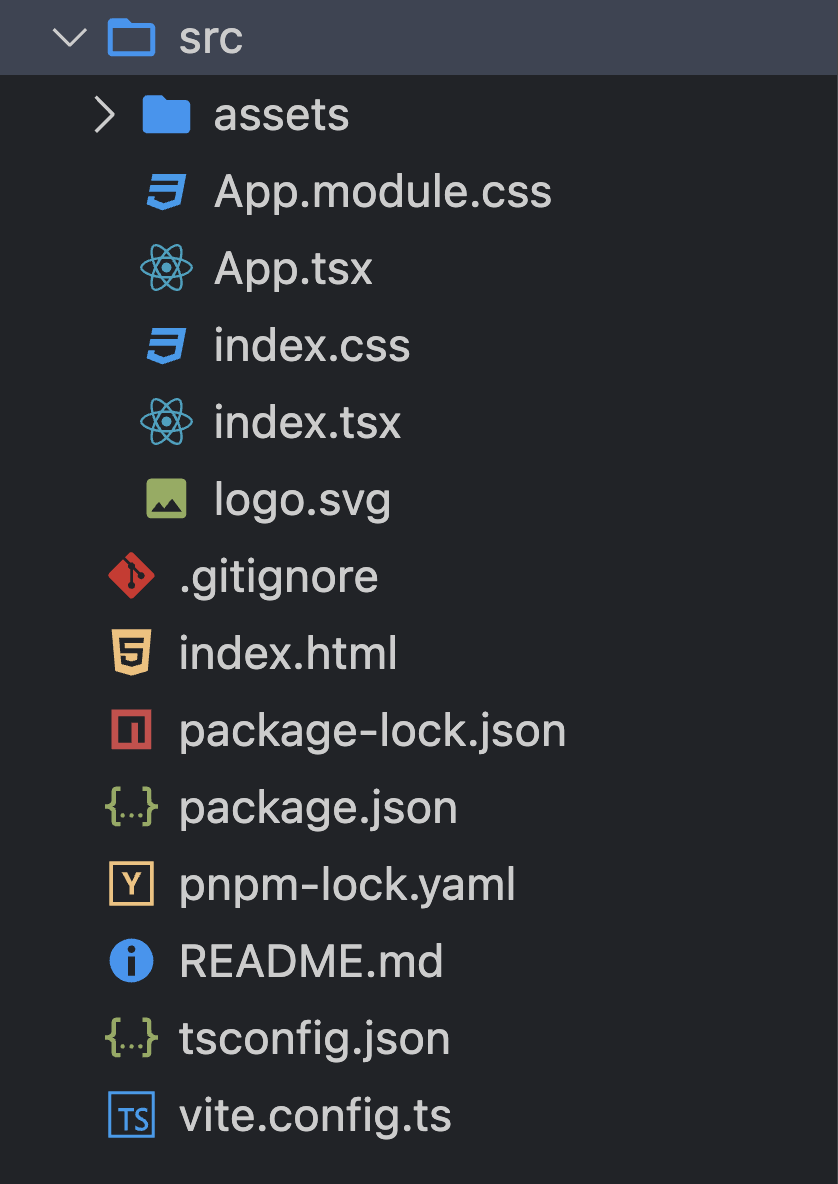This screenshot has width=838, height=1184.
Task: Select the index.html file name
Action: pos(288,654)
